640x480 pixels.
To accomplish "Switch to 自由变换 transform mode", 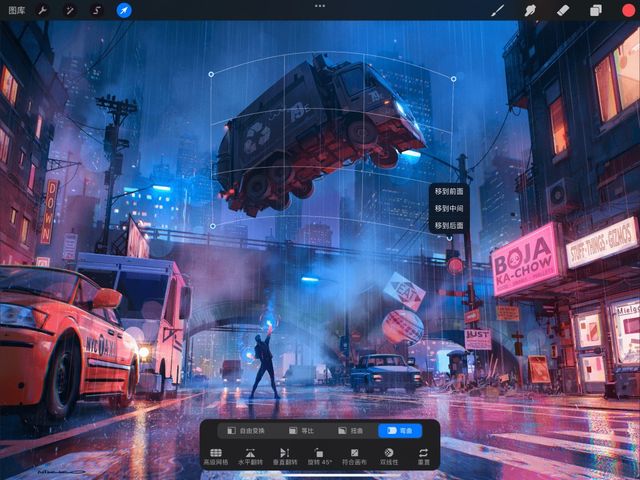I will [246, 430].
